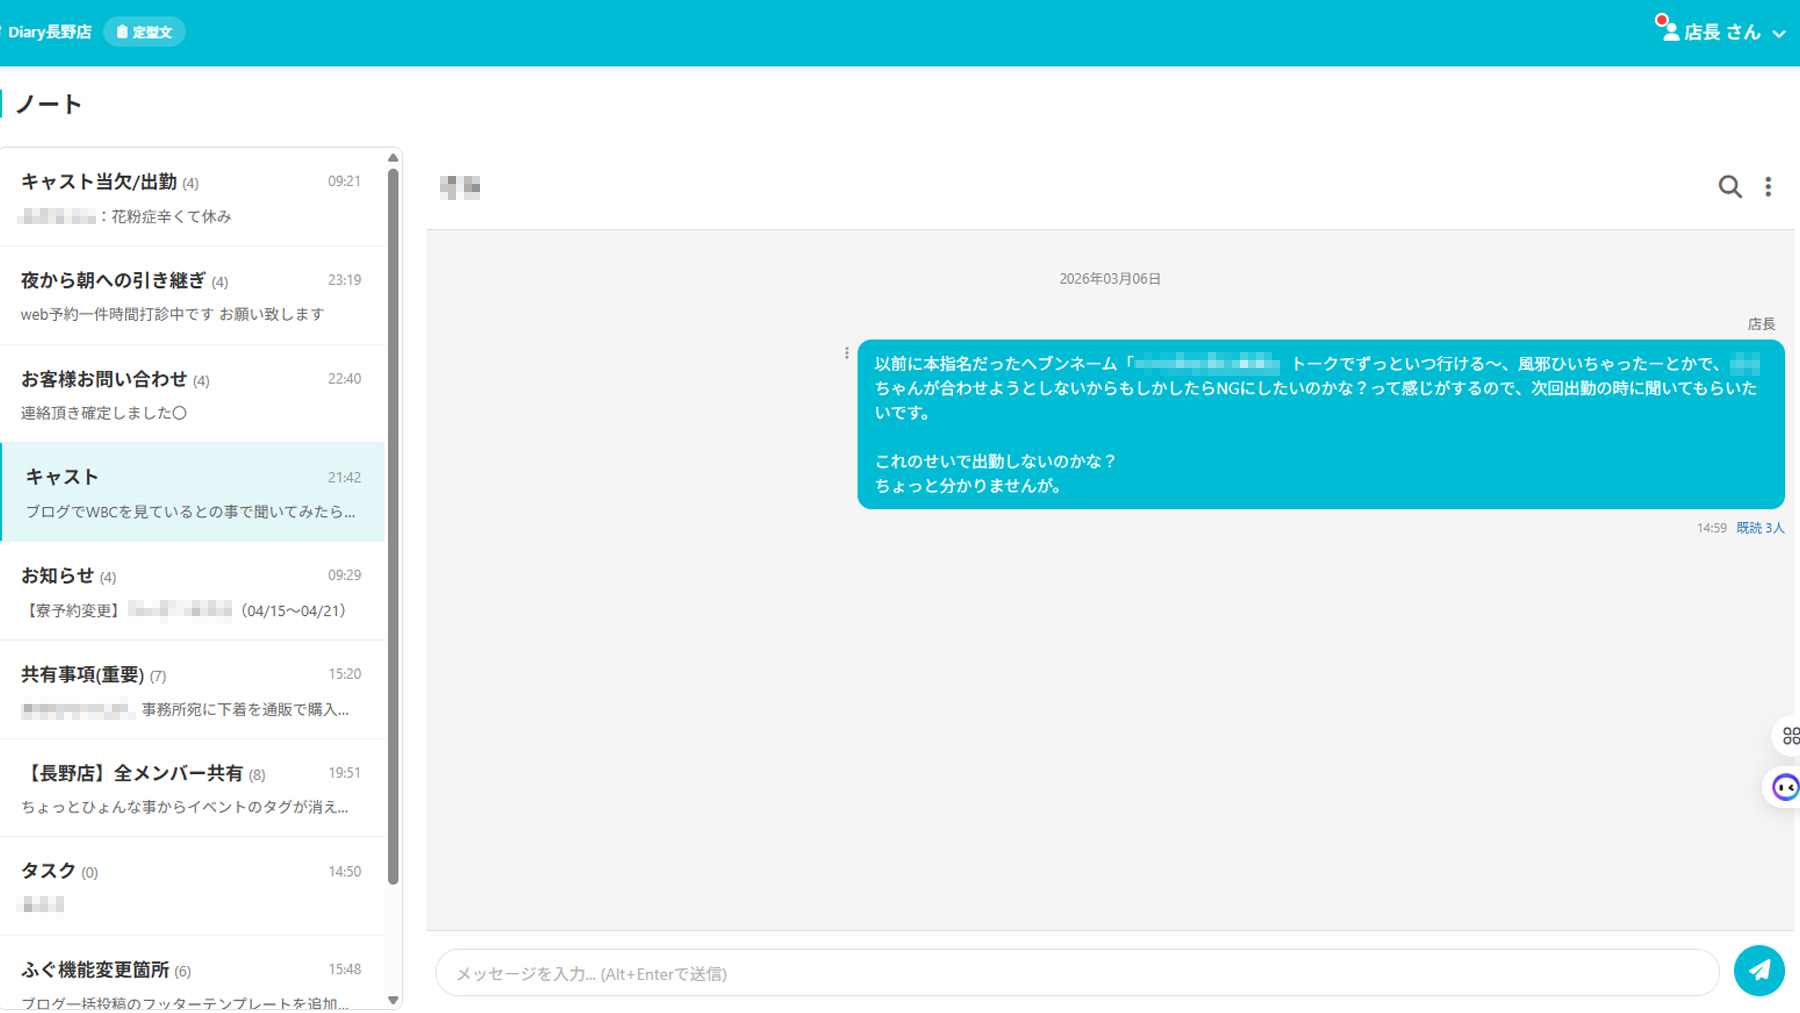Activate the タスク note entry

pos(193,886)
